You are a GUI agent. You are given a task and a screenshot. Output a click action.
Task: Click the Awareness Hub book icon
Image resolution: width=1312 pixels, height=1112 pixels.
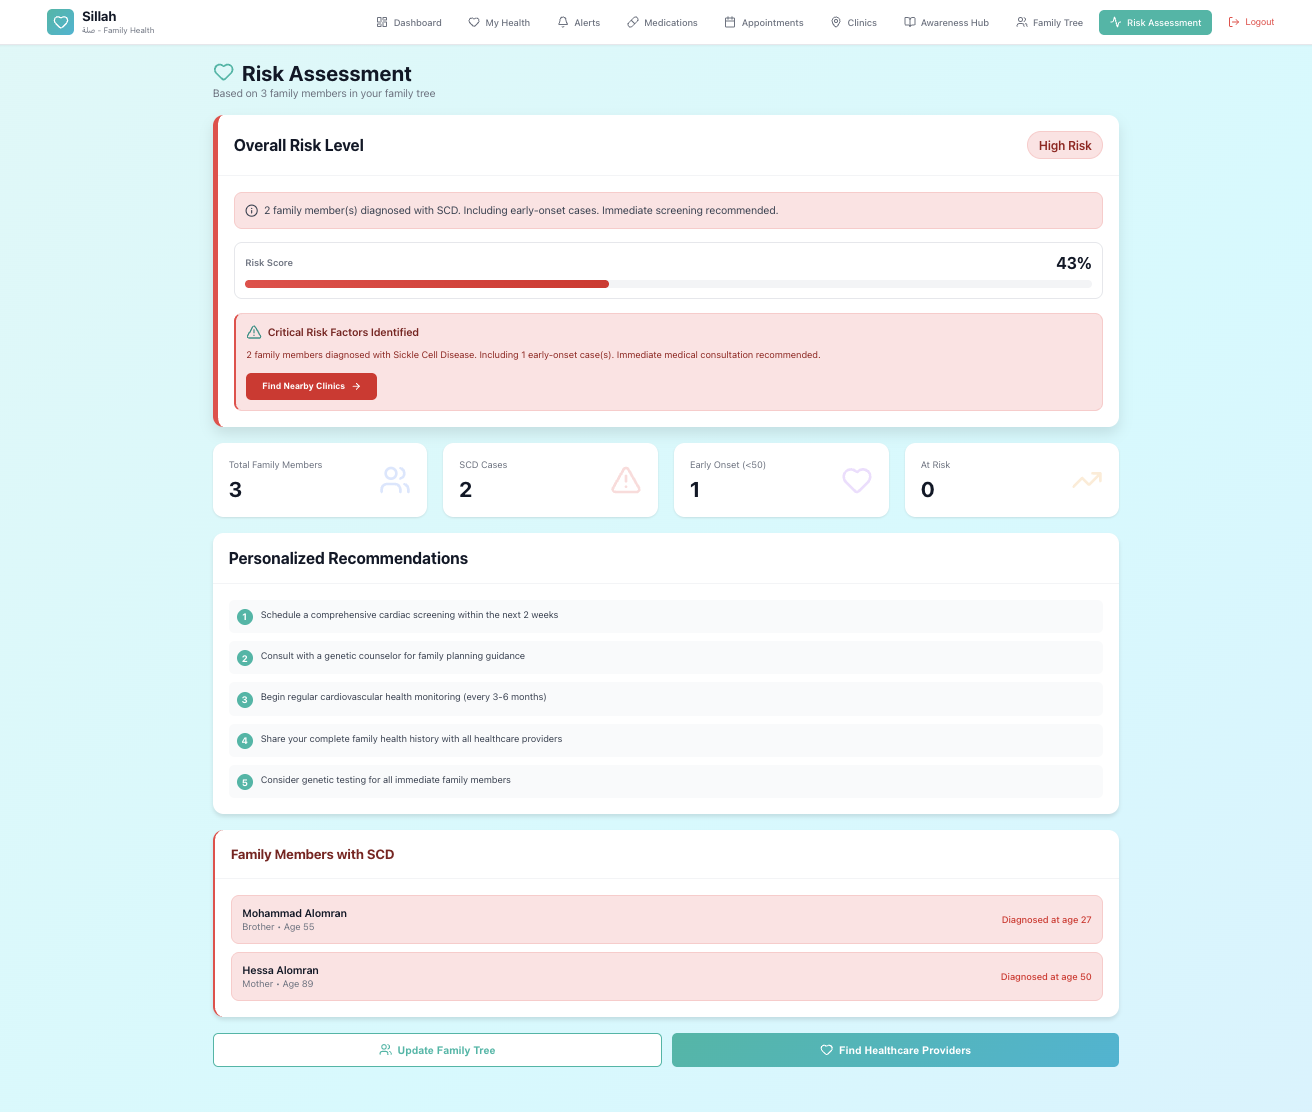coord(911,22)
